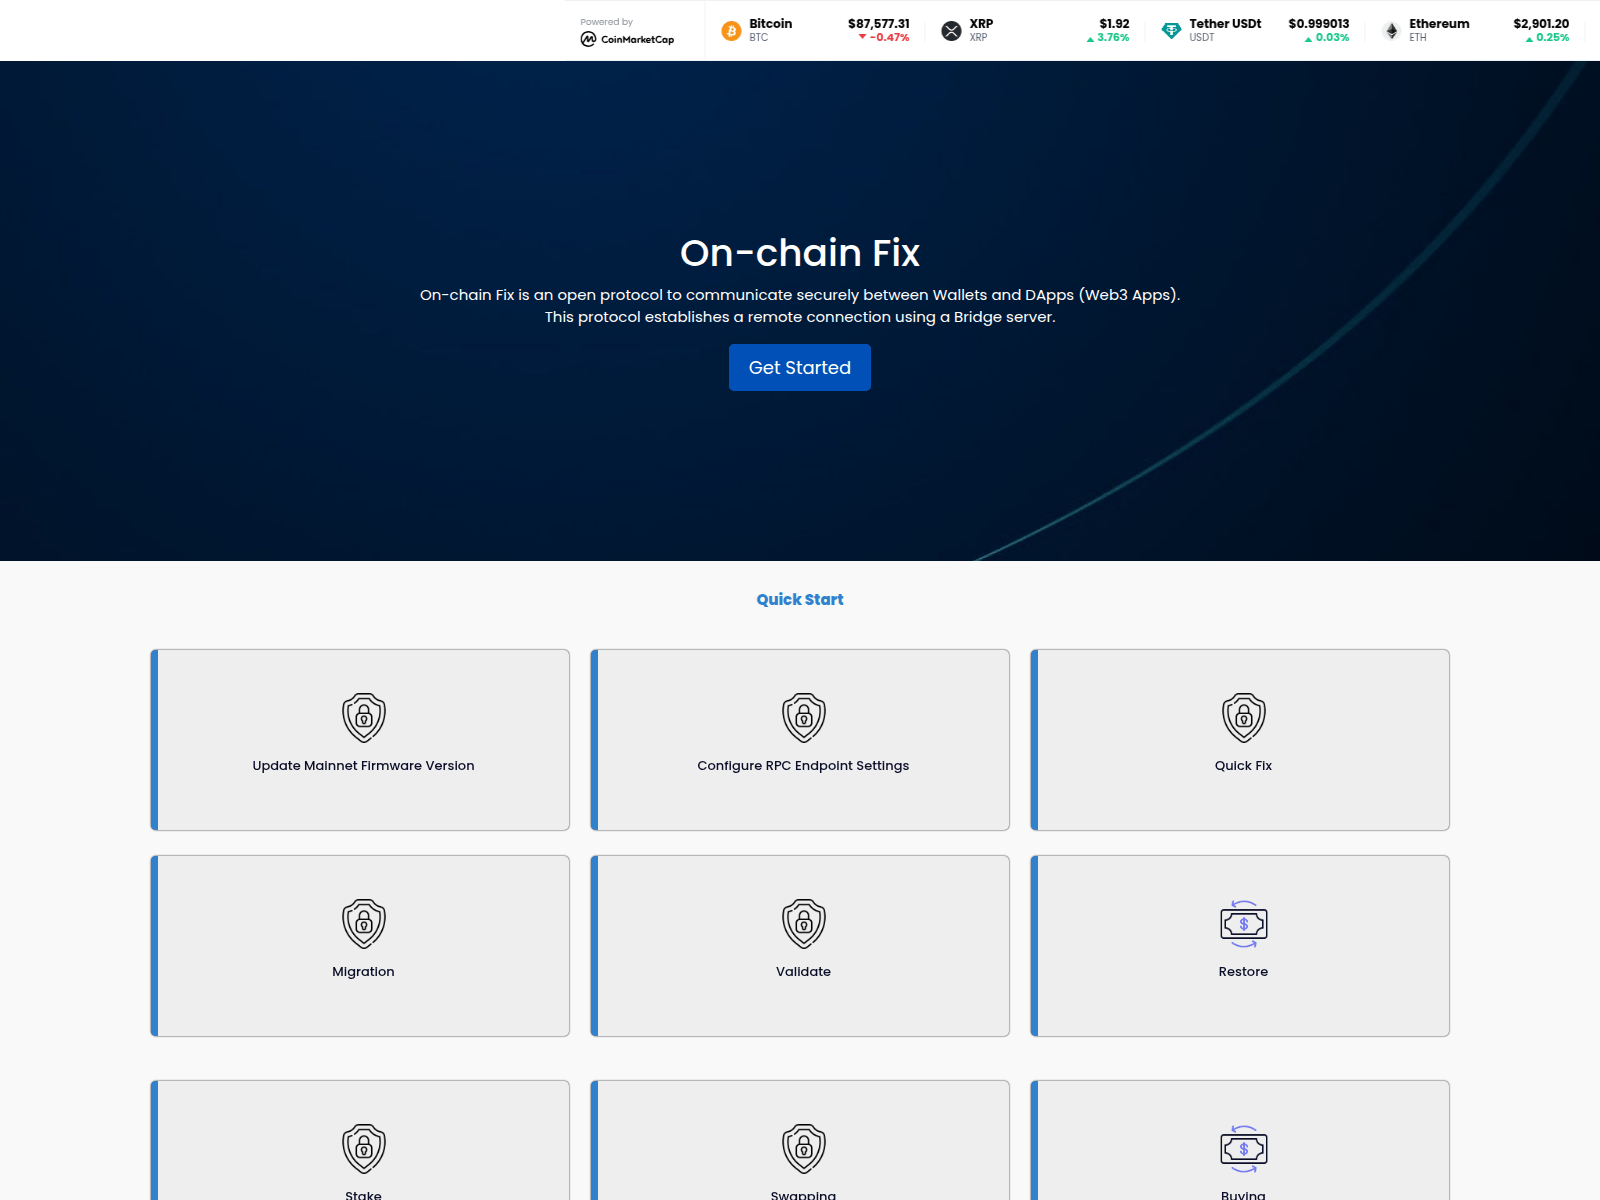Click Bitcoin price $87,577.31
The image size is (1600, 1200).
[x=879, y=23]
